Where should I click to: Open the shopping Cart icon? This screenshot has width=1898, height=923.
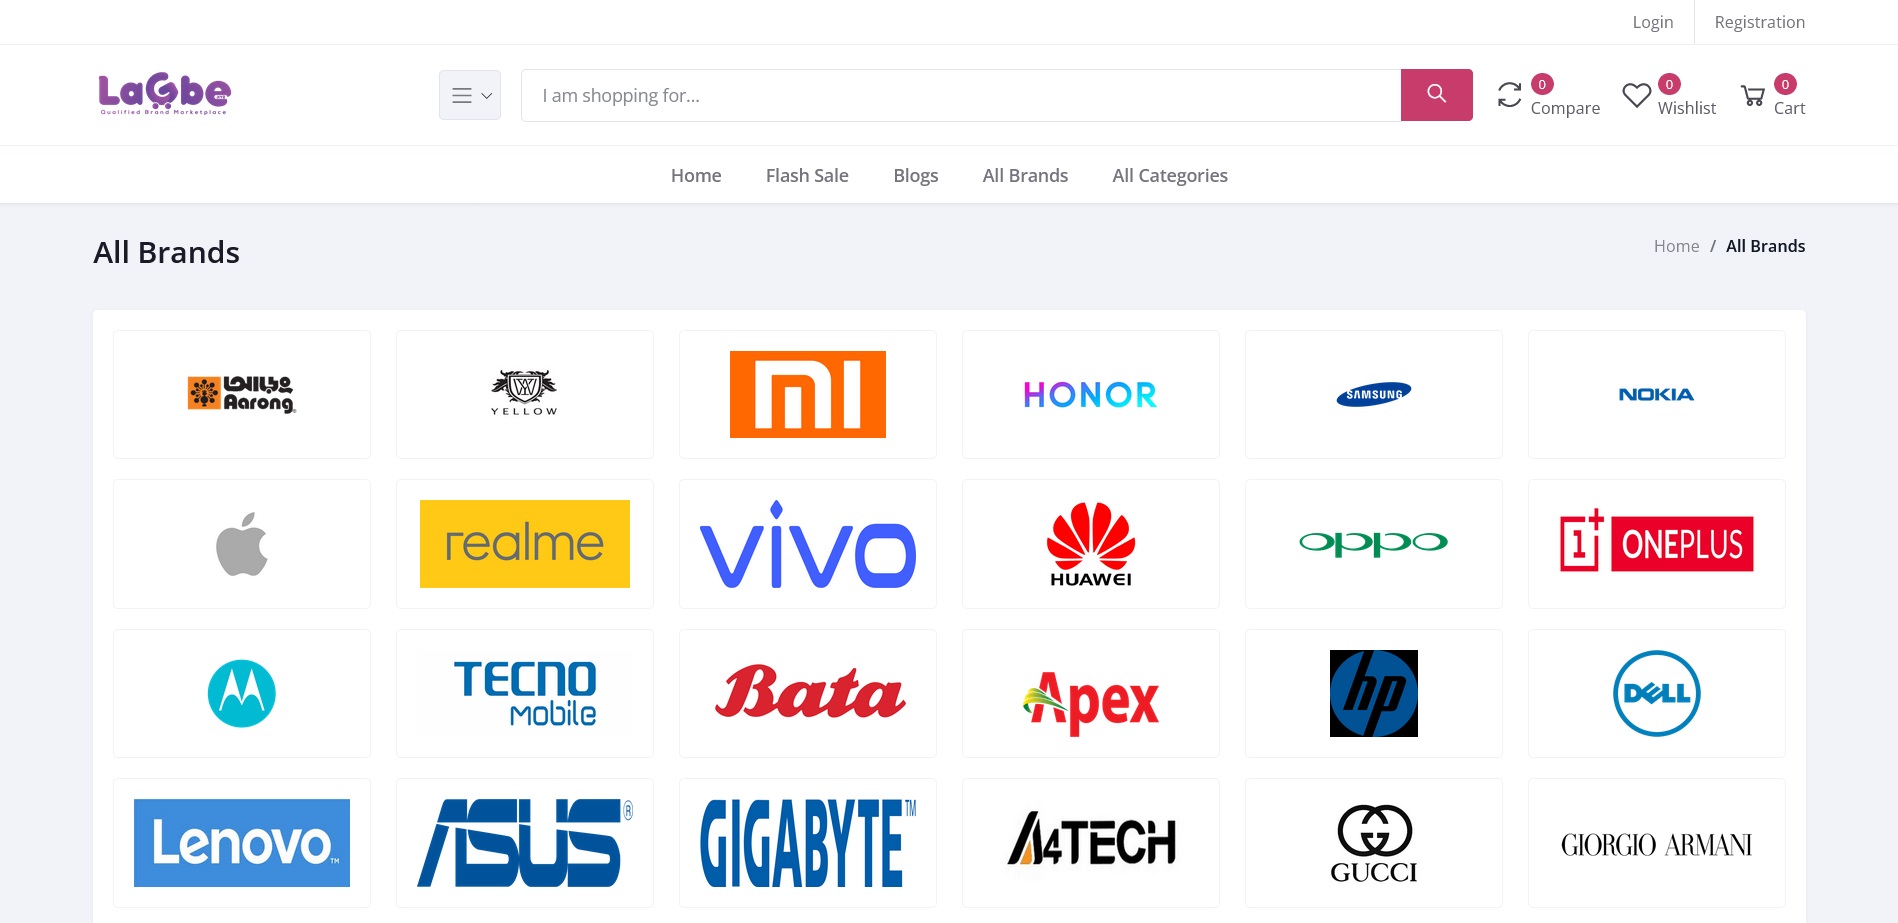click(x=1752, y=96)
